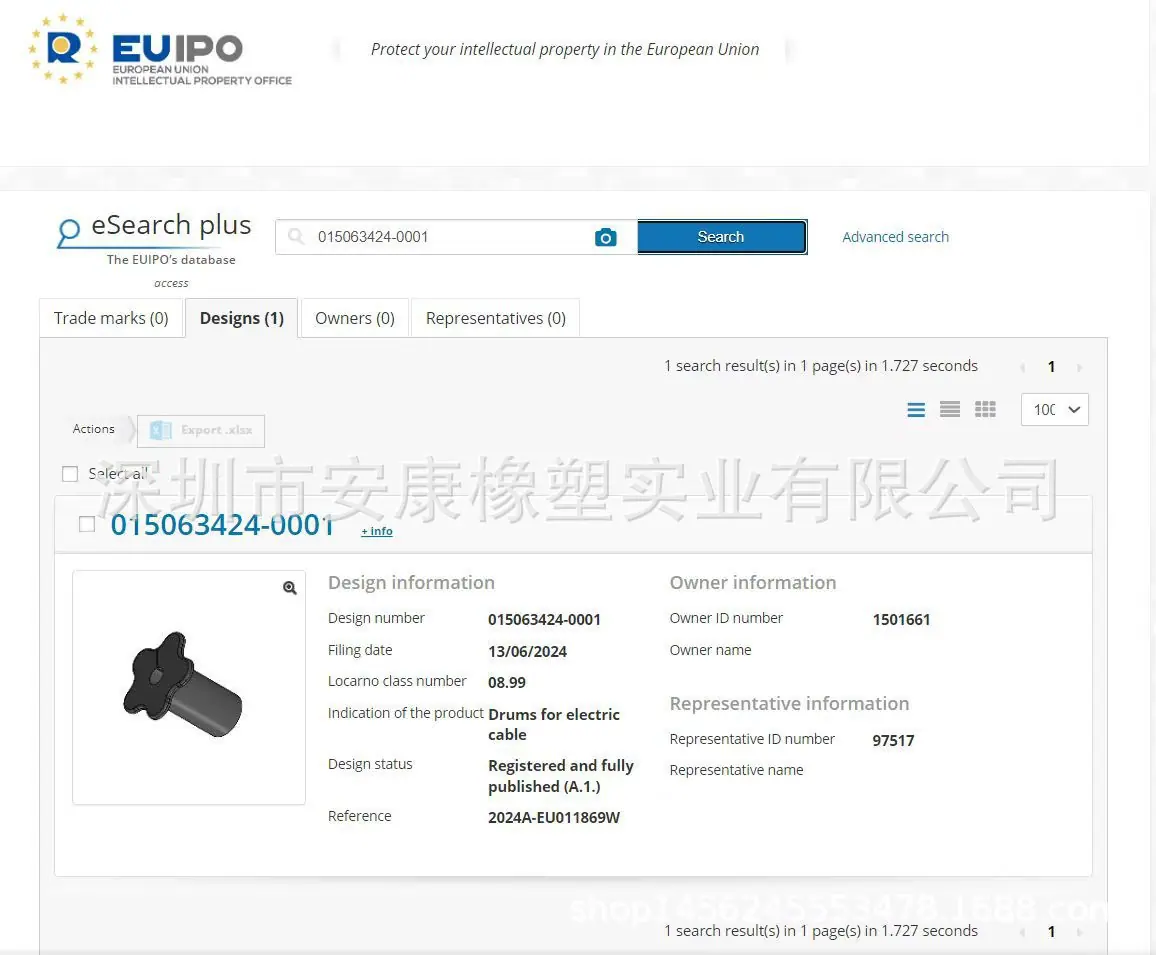Select text Drums for electric cable
Image resolution: width=1156 pixels, height=955 pixels.
554,724
